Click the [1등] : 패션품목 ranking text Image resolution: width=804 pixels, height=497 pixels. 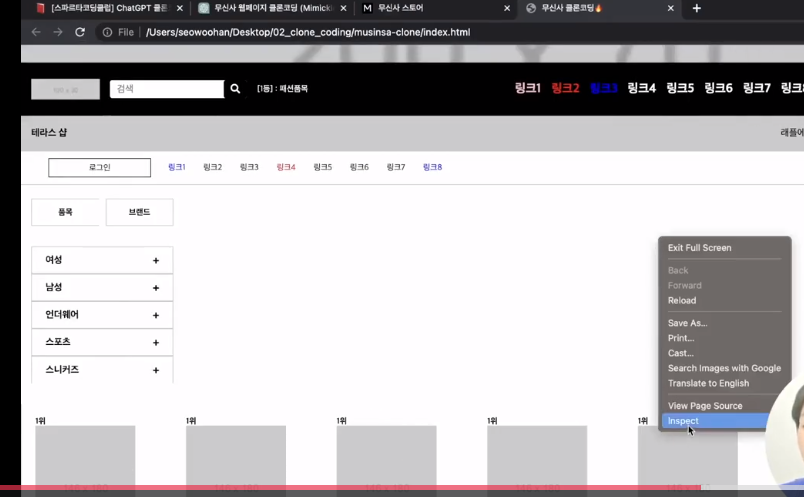(x=282, y=89)
